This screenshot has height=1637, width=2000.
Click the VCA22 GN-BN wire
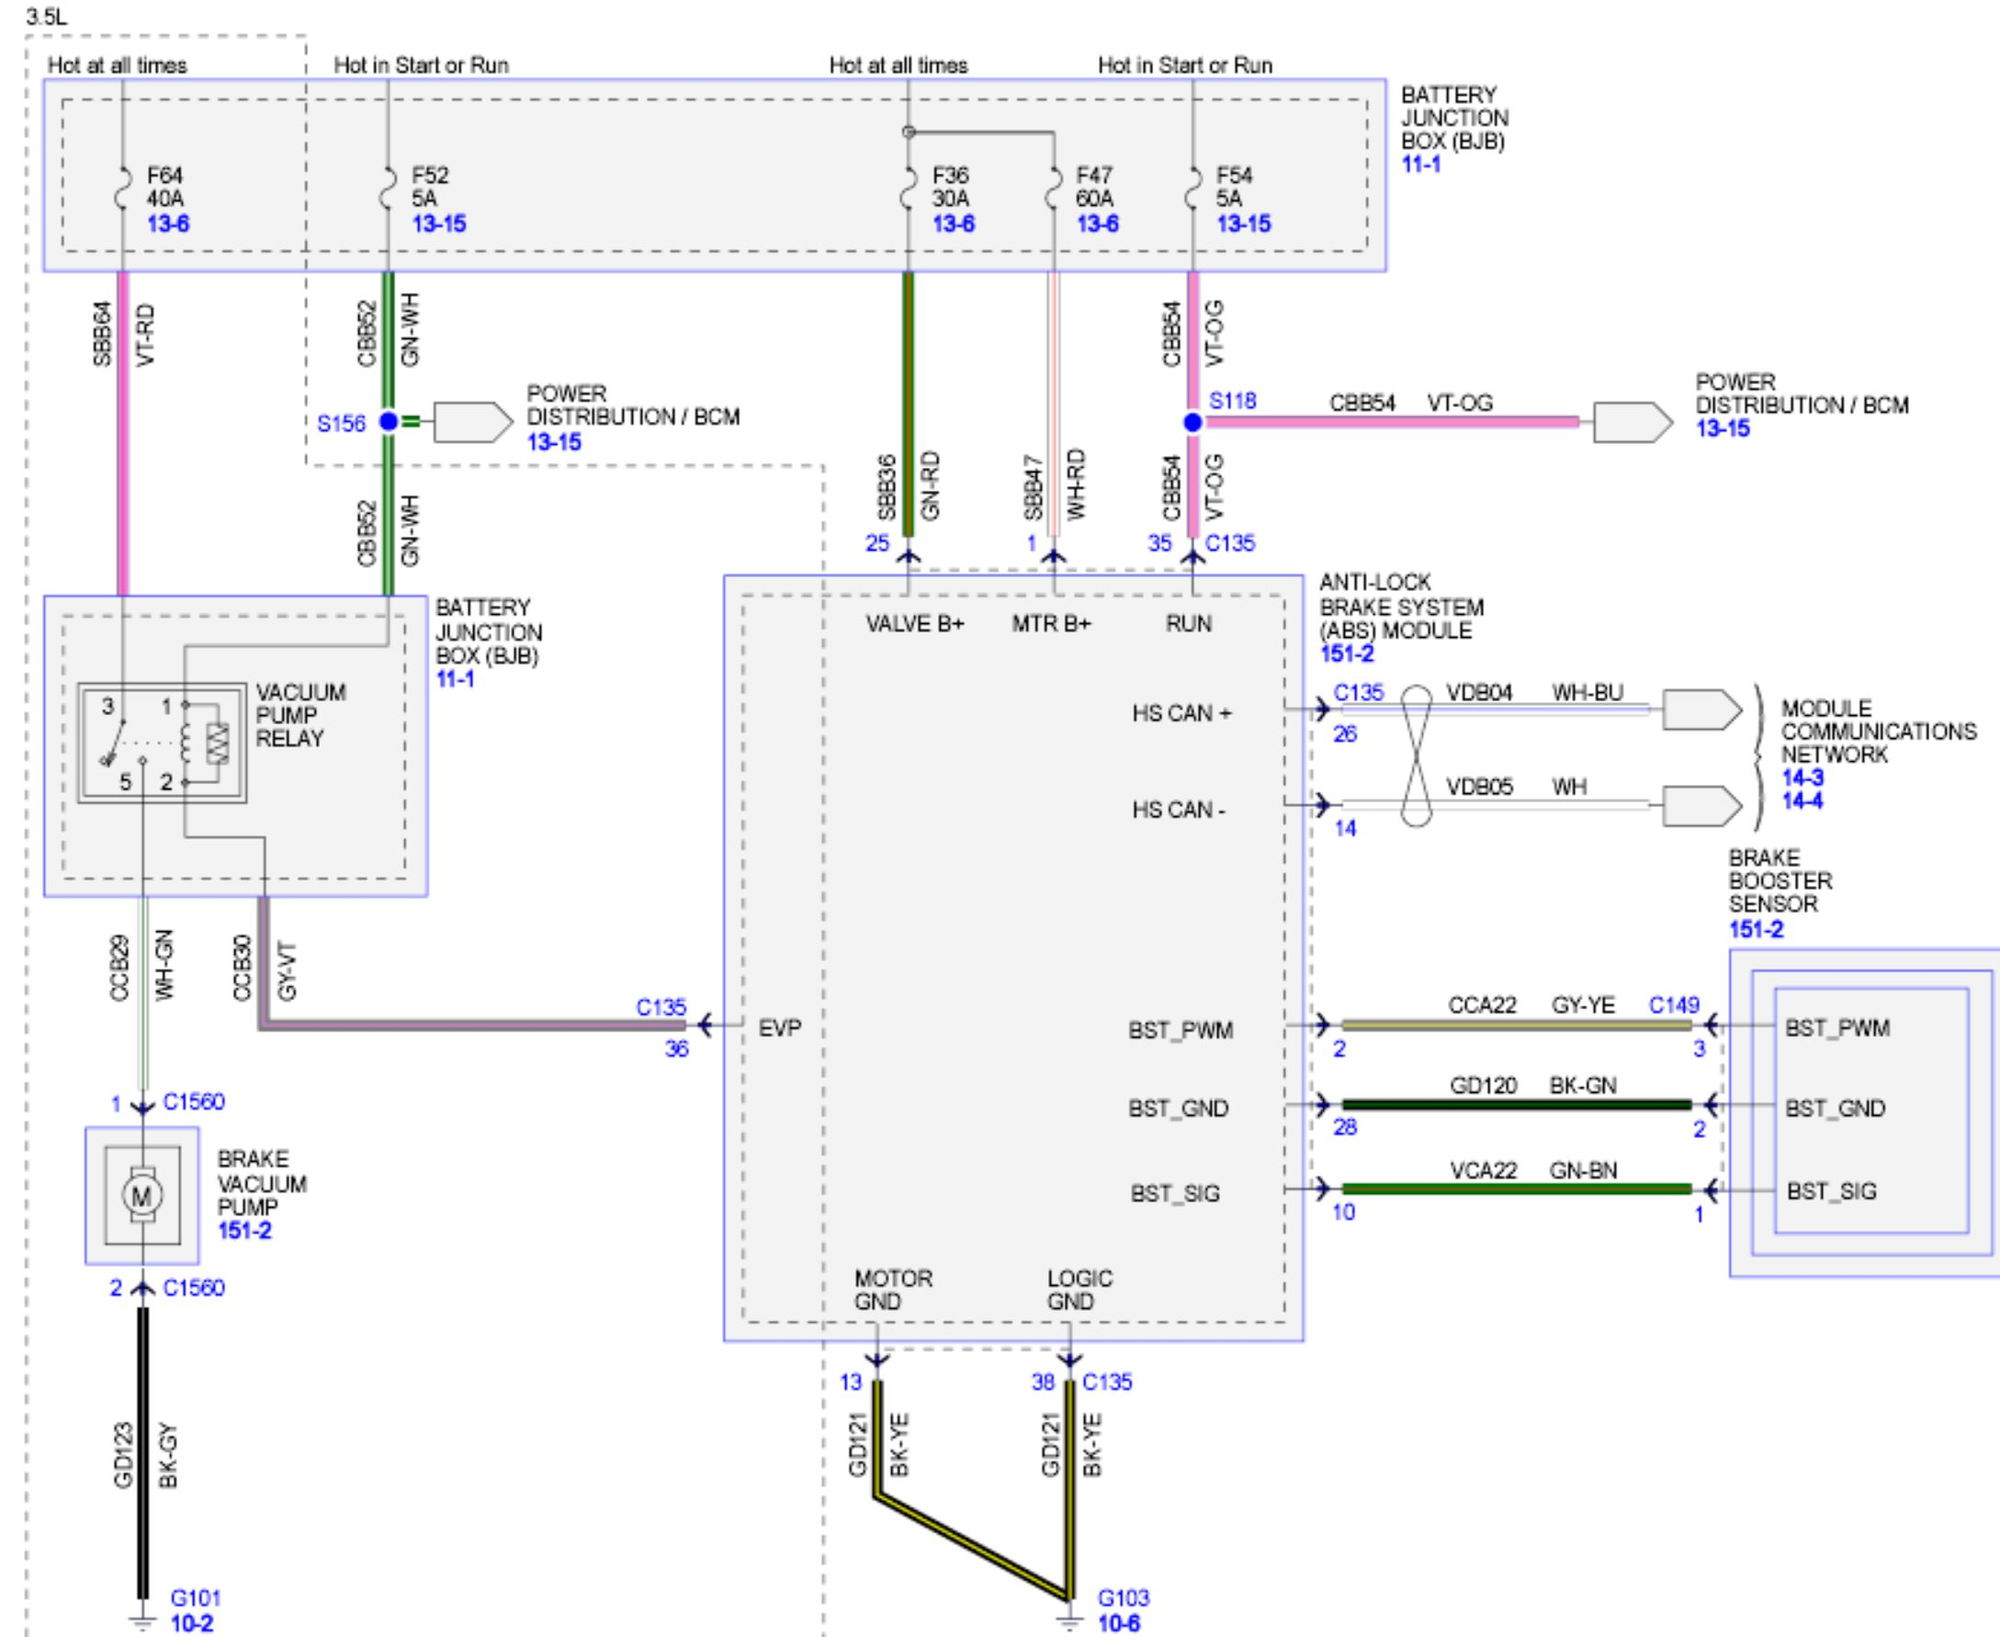coord(1516,1189)
